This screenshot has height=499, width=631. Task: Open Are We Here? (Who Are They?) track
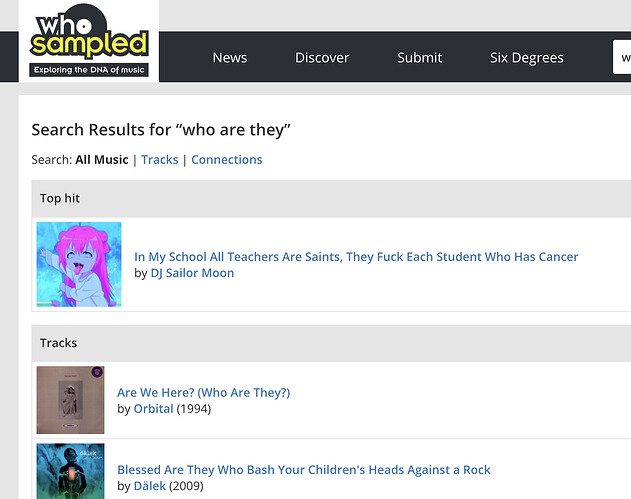(x=204, y=392)
